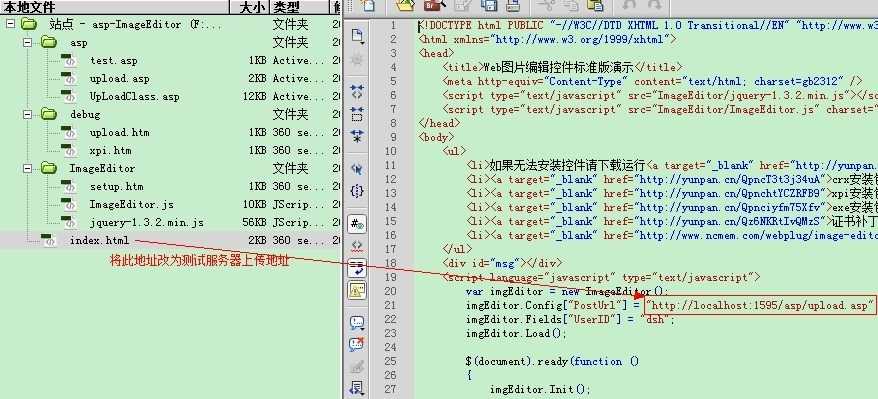This screenshot has width=878, height=399.
Task: Toggle Line Numbers in coding toolbar
Action: point(357,224)
